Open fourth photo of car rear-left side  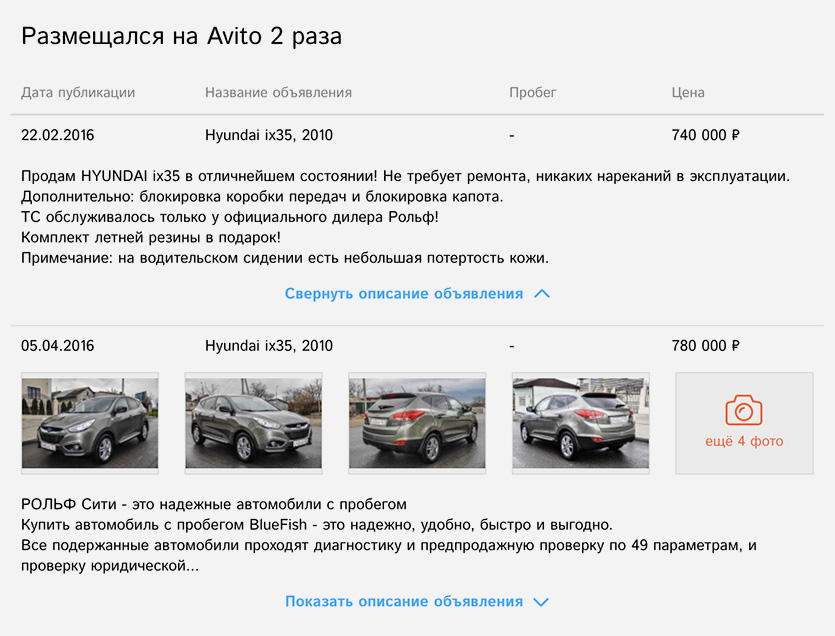pyautogui.click(x=580, y=423)
